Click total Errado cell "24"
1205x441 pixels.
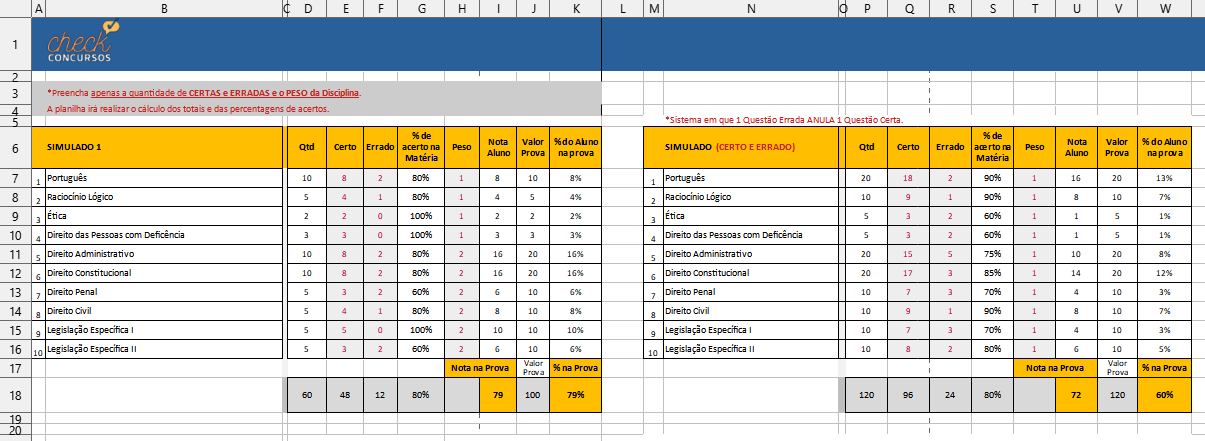(x=950, y=395)
